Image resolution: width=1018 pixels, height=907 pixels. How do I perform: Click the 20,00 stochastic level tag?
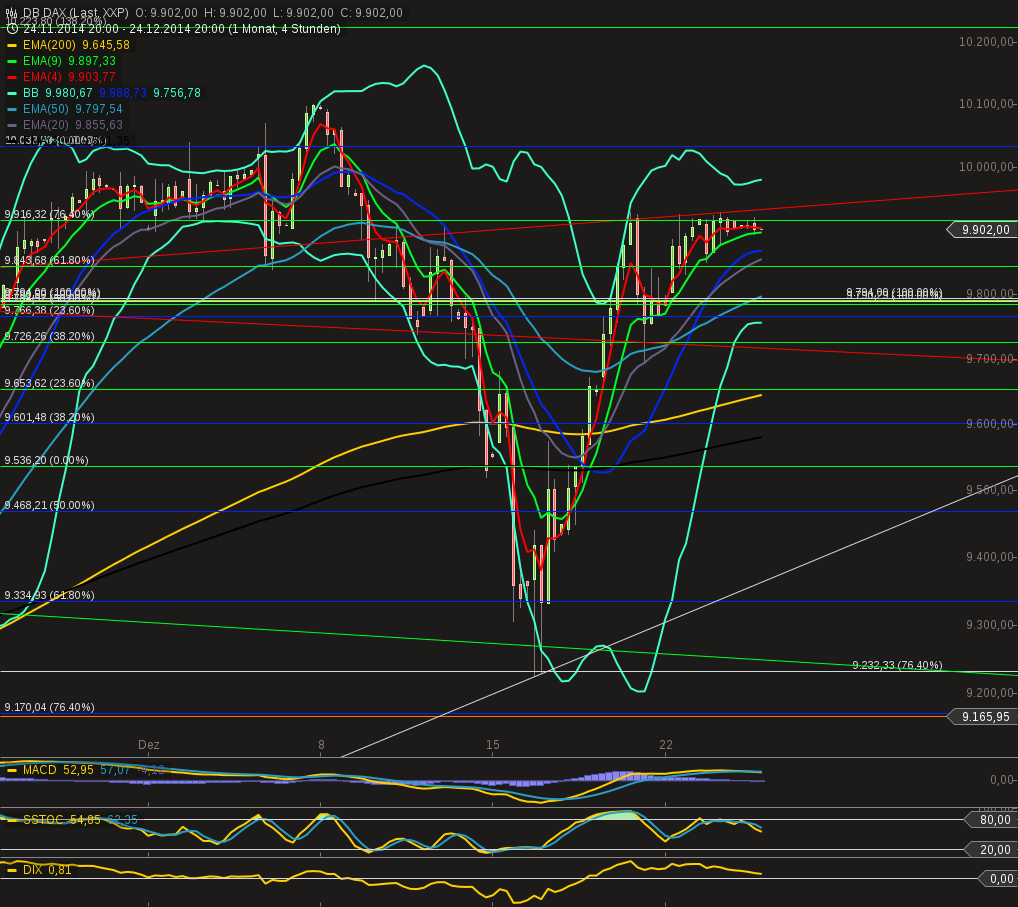991,850
